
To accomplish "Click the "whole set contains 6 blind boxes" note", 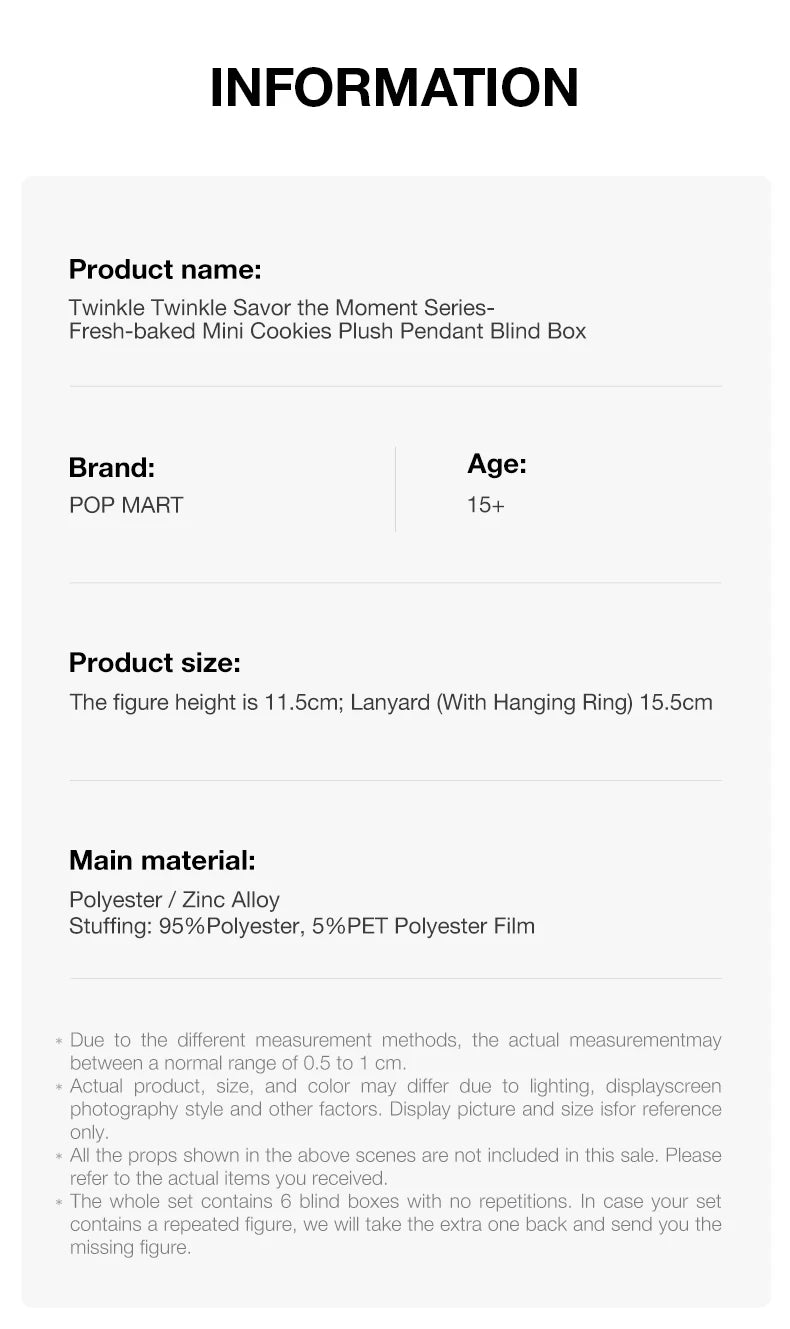I will 395,1224.
